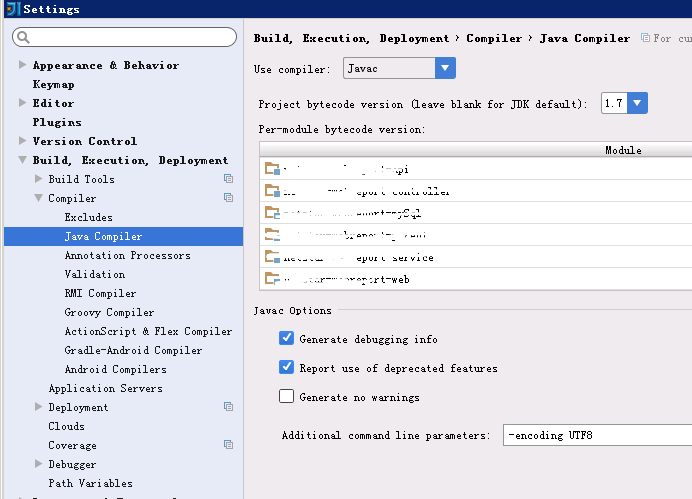This screenshot has width=692, height=499.
Task: Select module folder icon ending in report-web
Action: [272, 278]
